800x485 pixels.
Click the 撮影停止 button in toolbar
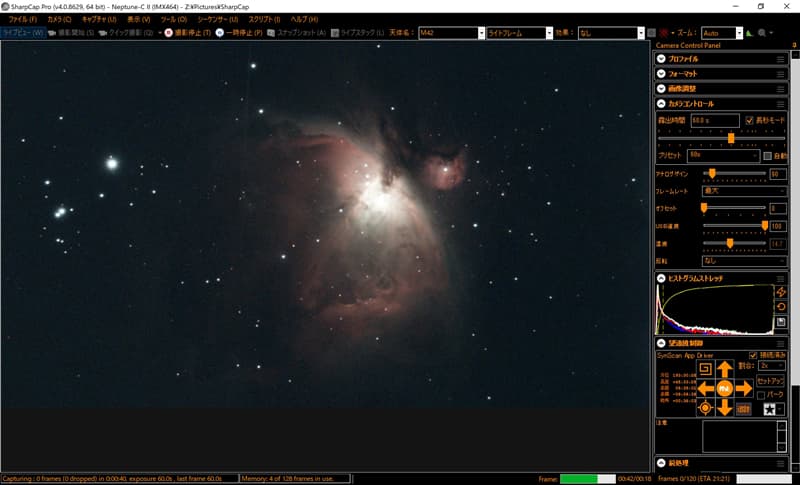tap(187, 33)
